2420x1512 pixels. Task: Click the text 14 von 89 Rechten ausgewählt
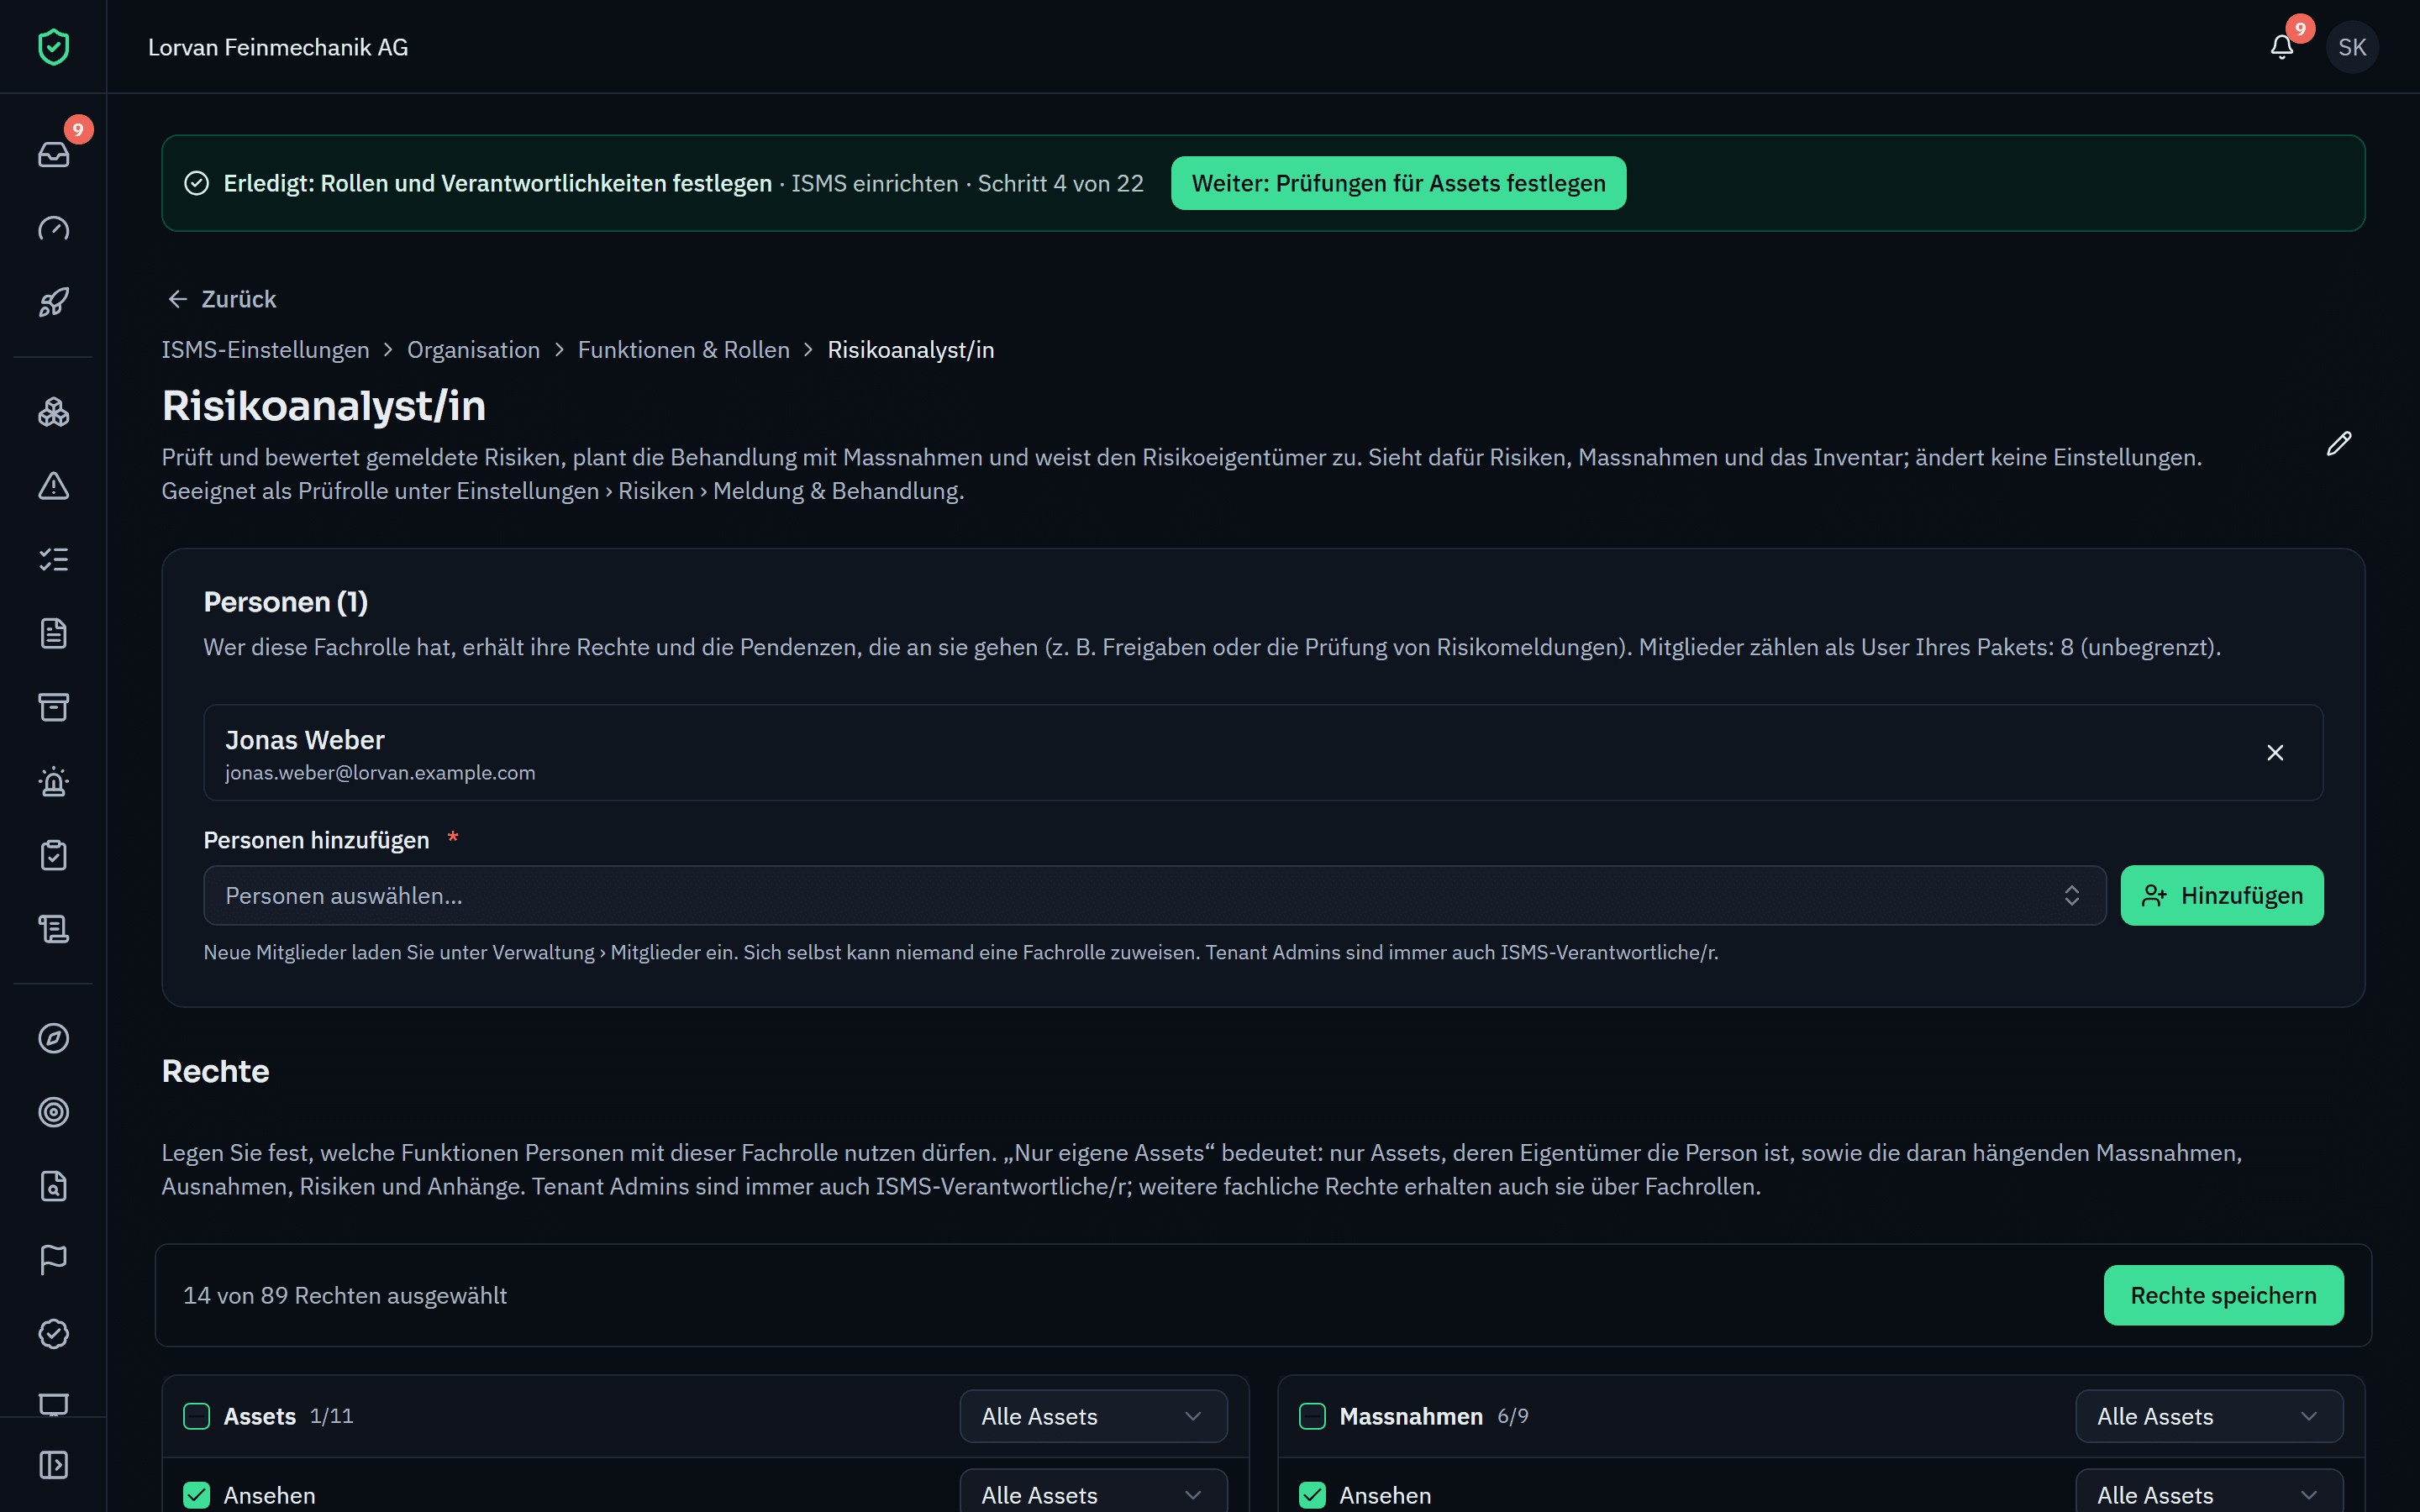tap(345, 1295)
